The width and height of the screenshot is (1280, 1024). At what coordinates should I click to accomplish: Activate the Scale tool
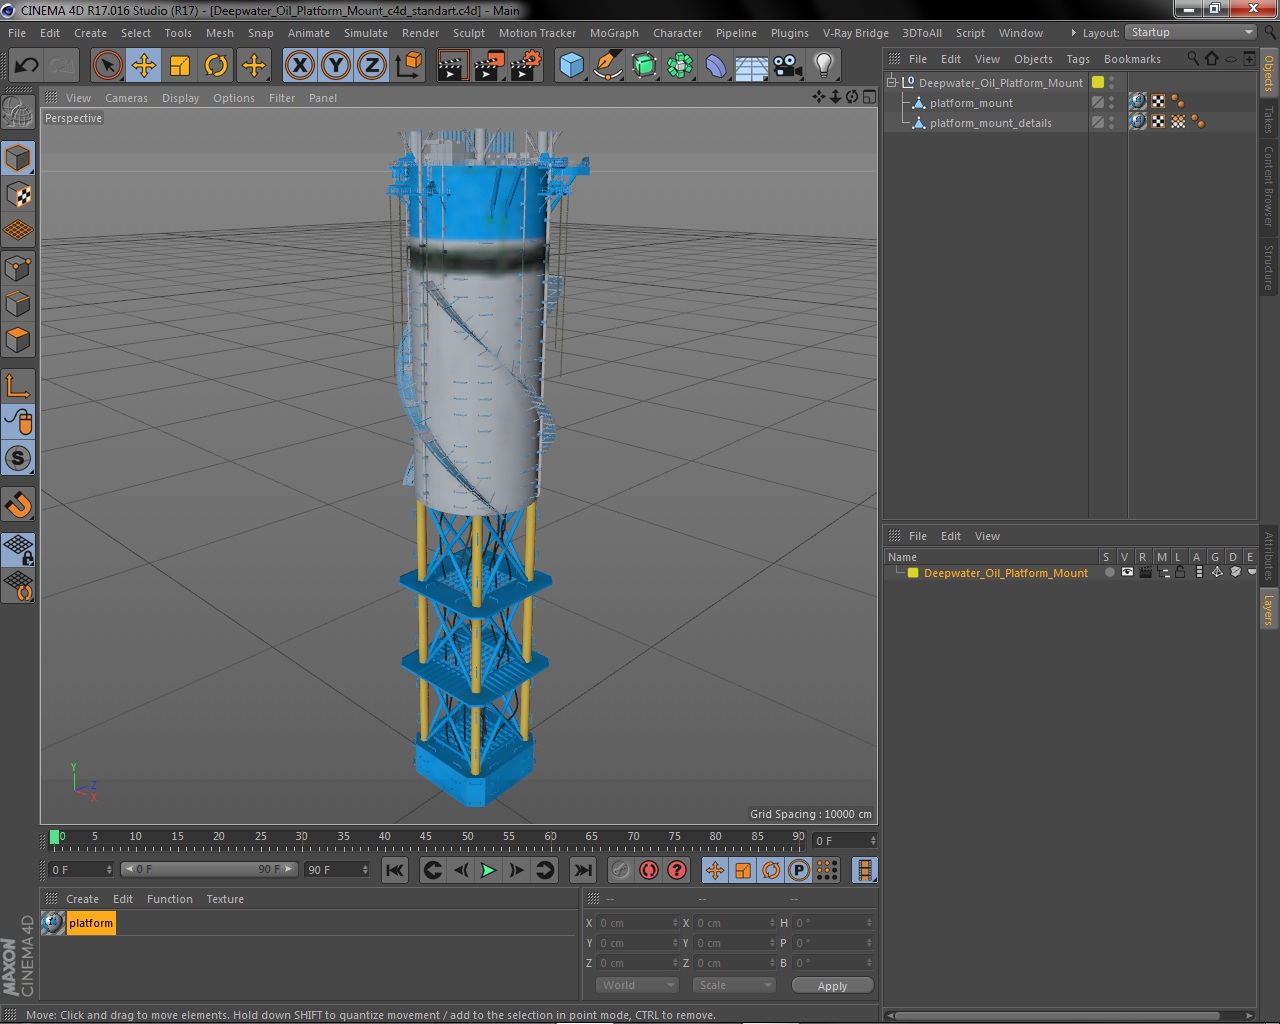[180, 66]
